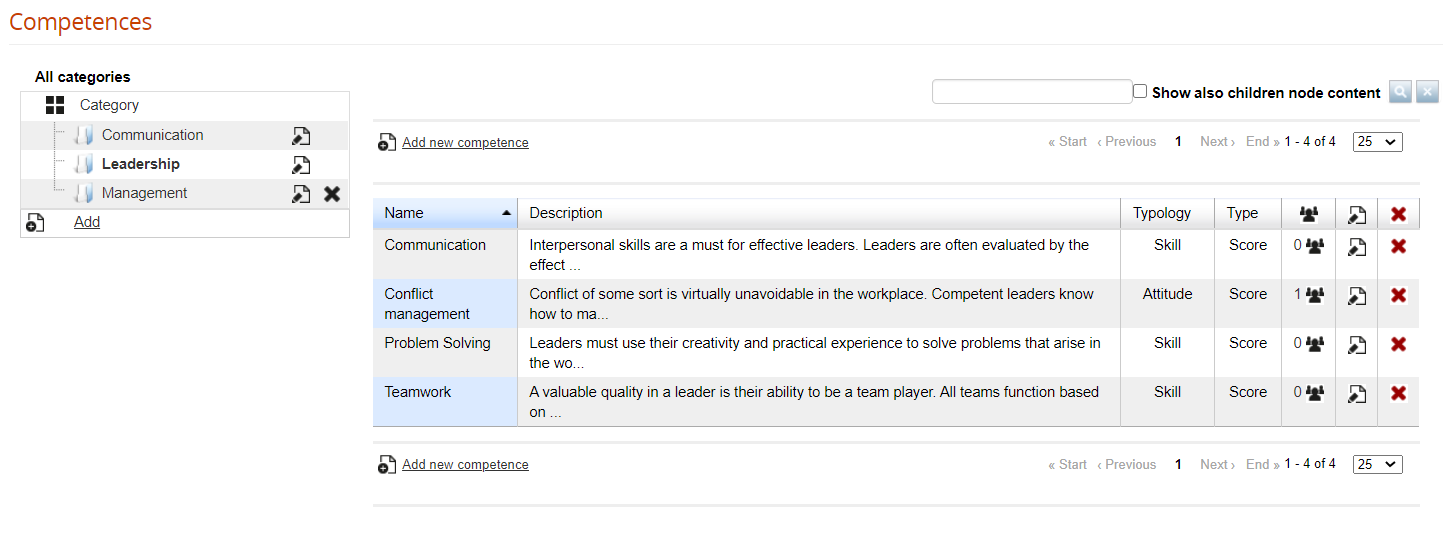Select the Management category node

pos(144,193)
